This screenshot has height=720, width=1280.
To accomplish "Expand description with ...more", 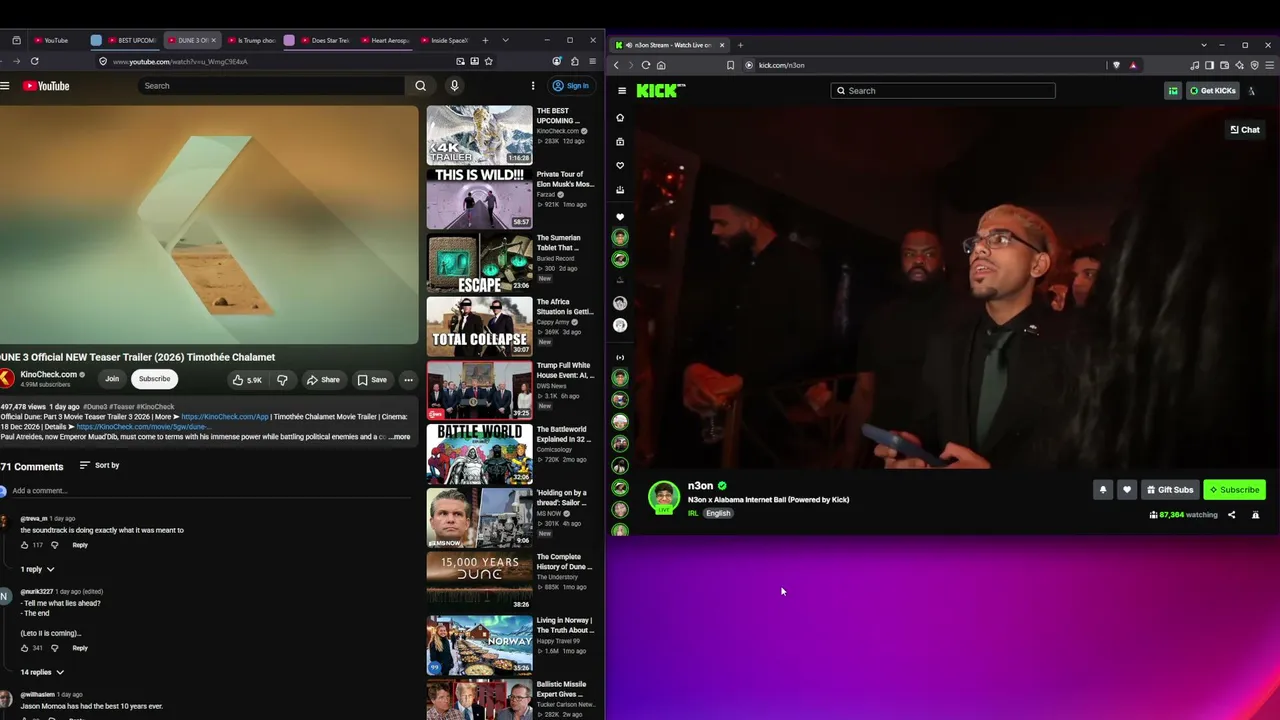I will click(398, 437).
